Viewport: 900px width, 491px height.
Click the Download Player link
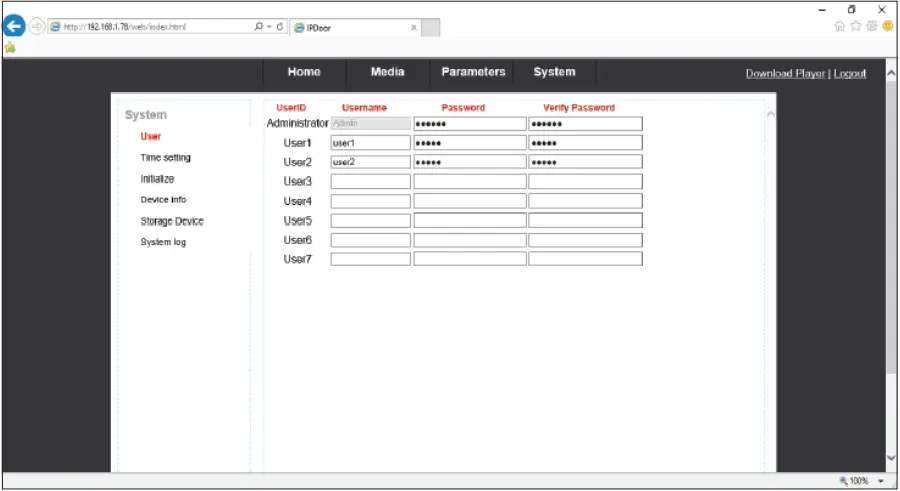[x=785, y=74]
